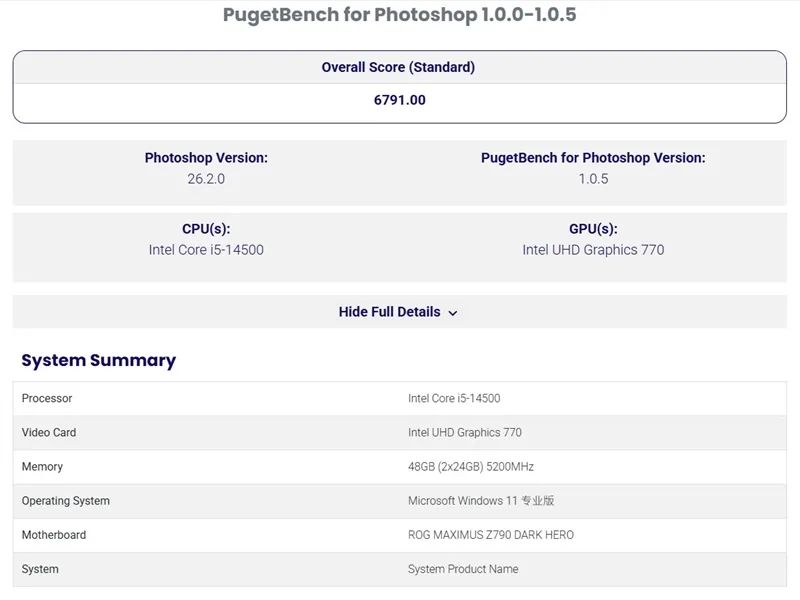
Task: Click the Video Card row label
Action: coord(49,433)
